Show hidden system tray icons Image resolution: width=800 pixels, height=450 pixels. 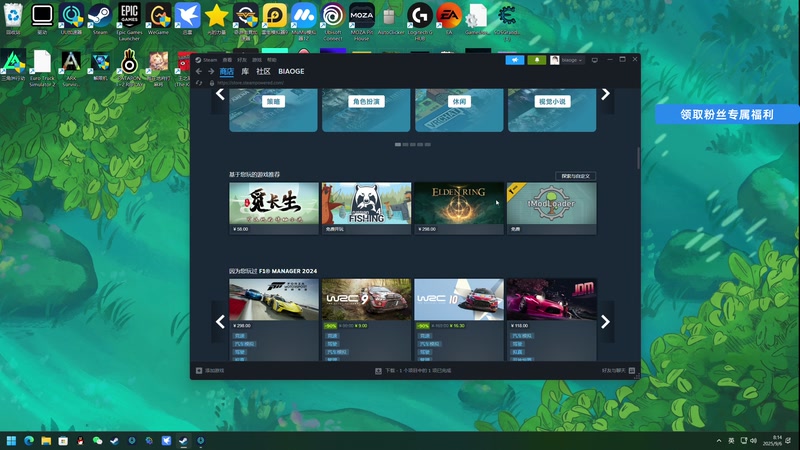pyautogui.click(x=719, y=441)
